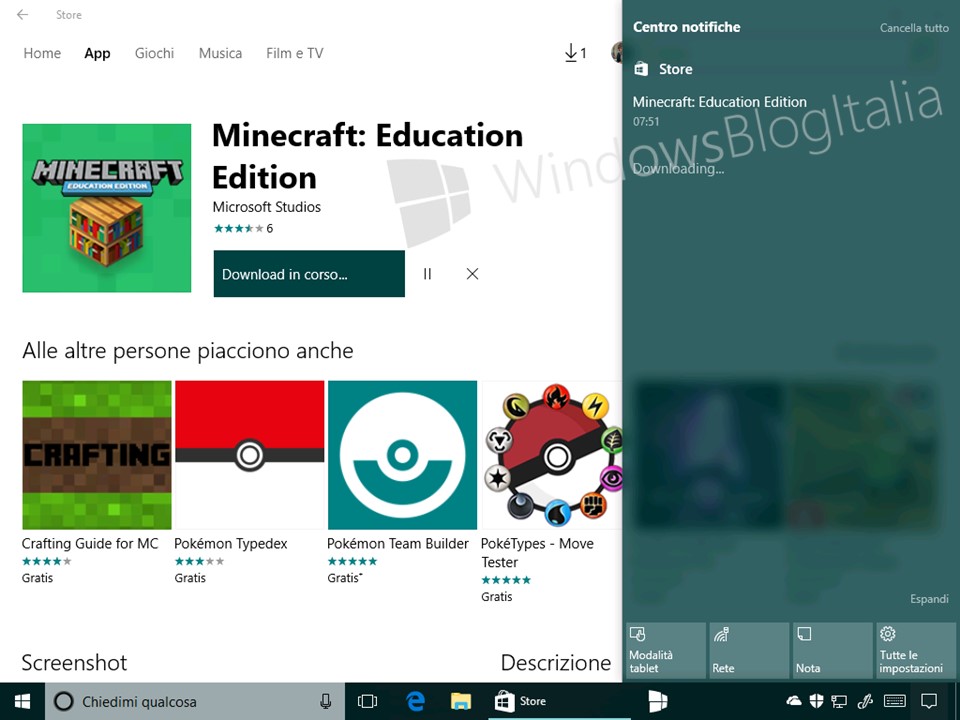Click the "Descrizione" section heading
The width and height of the screenshot is (960, 720).
(556, 662)
